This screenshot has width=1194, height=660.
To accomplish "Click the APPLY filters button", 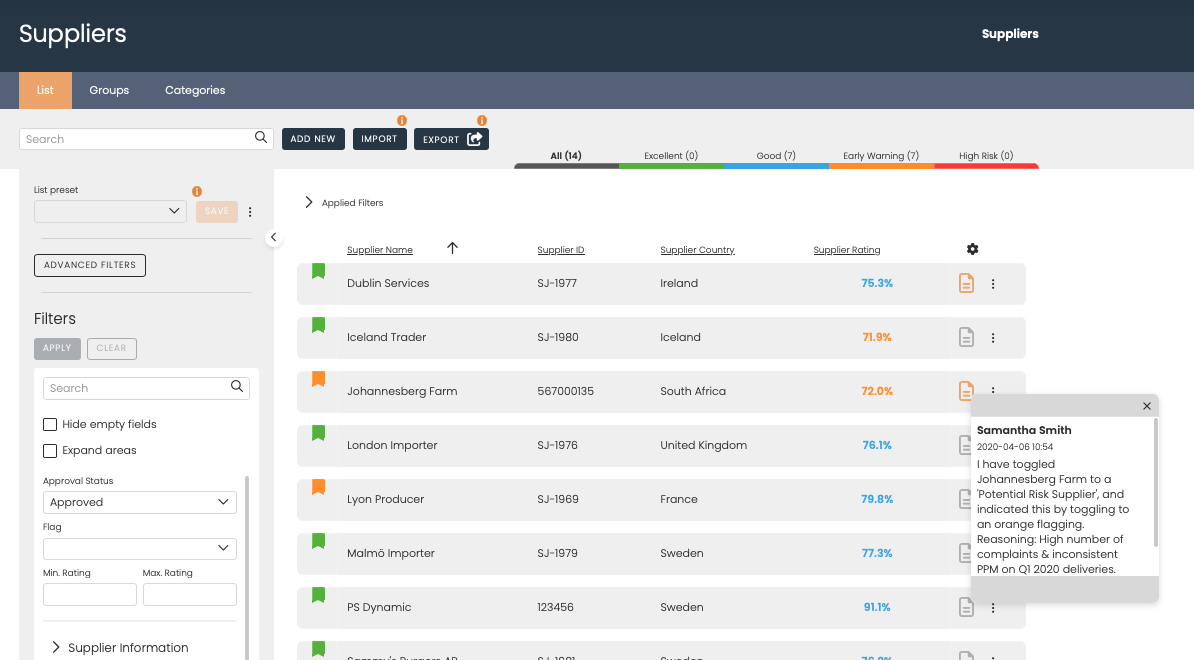I will click(x=57, y=349).
